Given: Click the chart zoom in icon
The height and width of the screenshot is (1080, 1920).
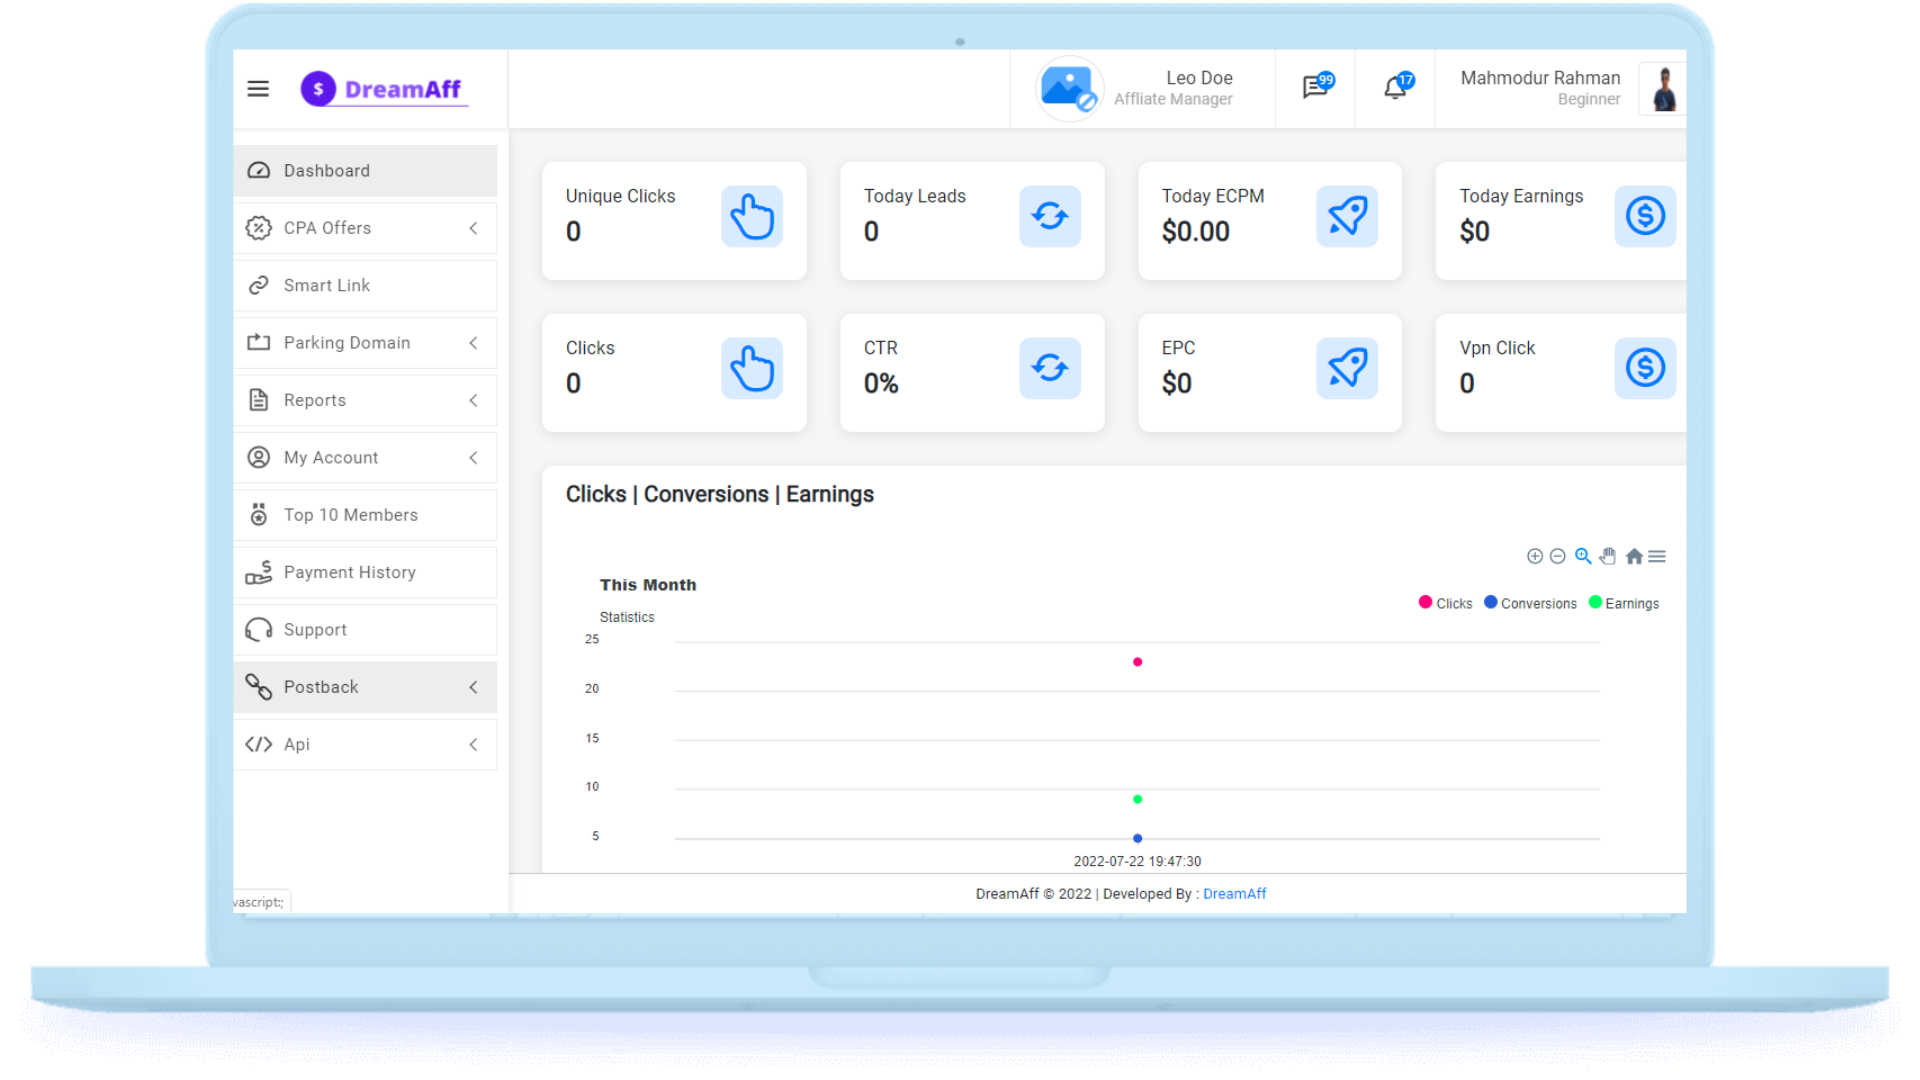Looking at the screenshot, I should click(1535, 556).
